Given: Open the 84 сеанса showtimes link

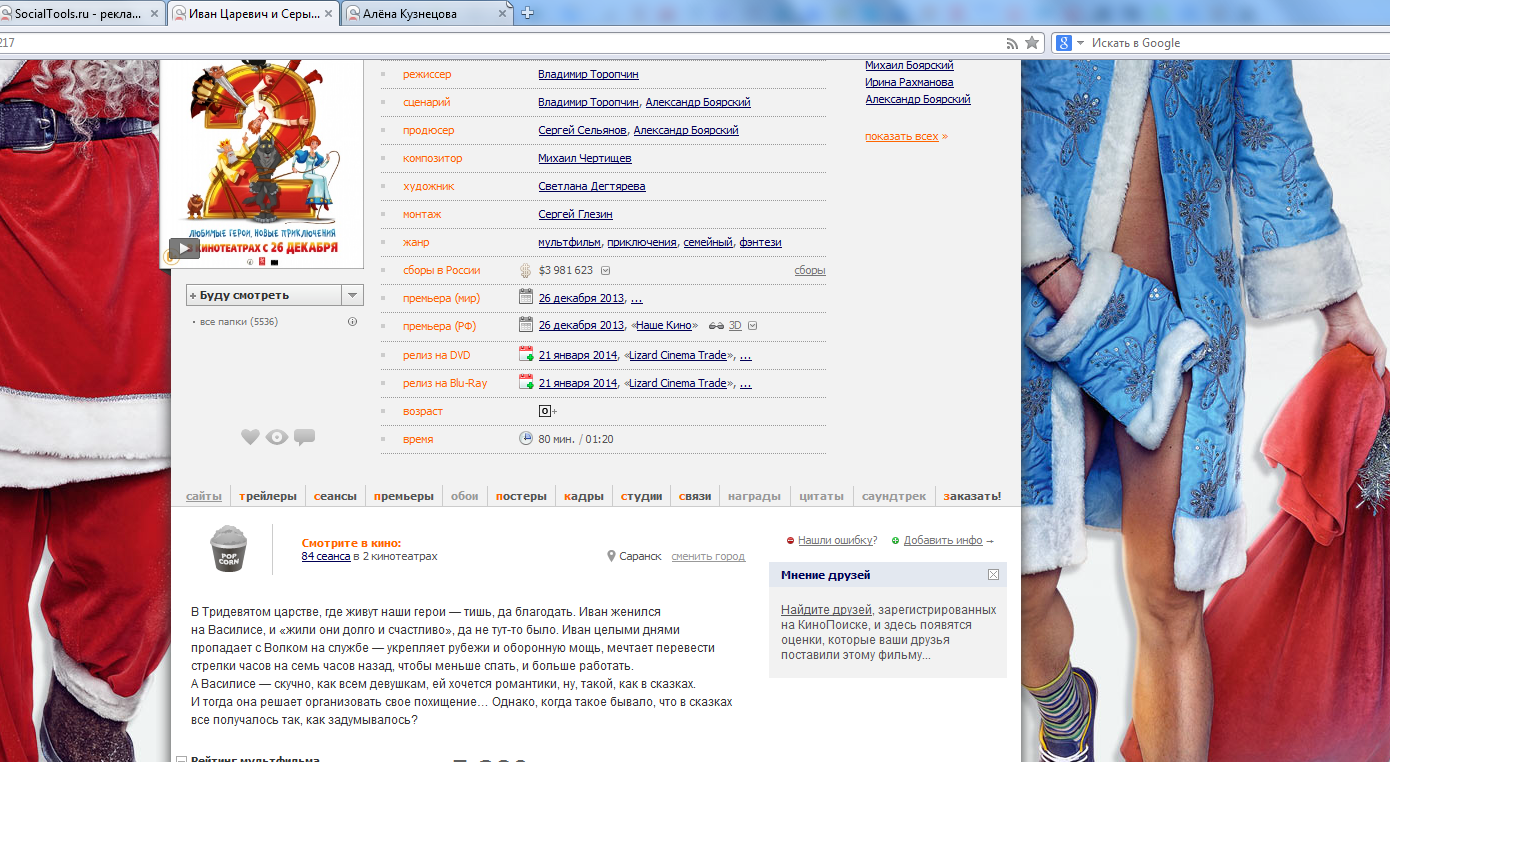Looking at the screenshot, I should point(326,556).
